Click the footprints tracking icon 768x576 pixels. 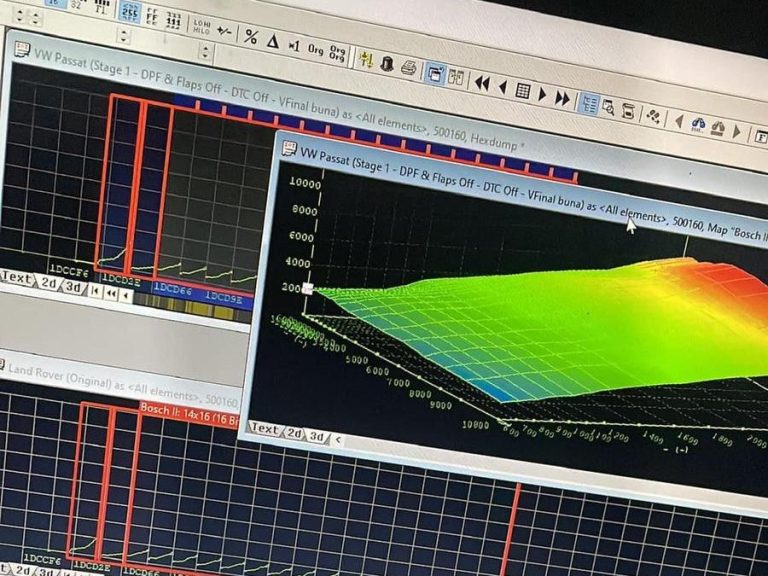point(654,116)
